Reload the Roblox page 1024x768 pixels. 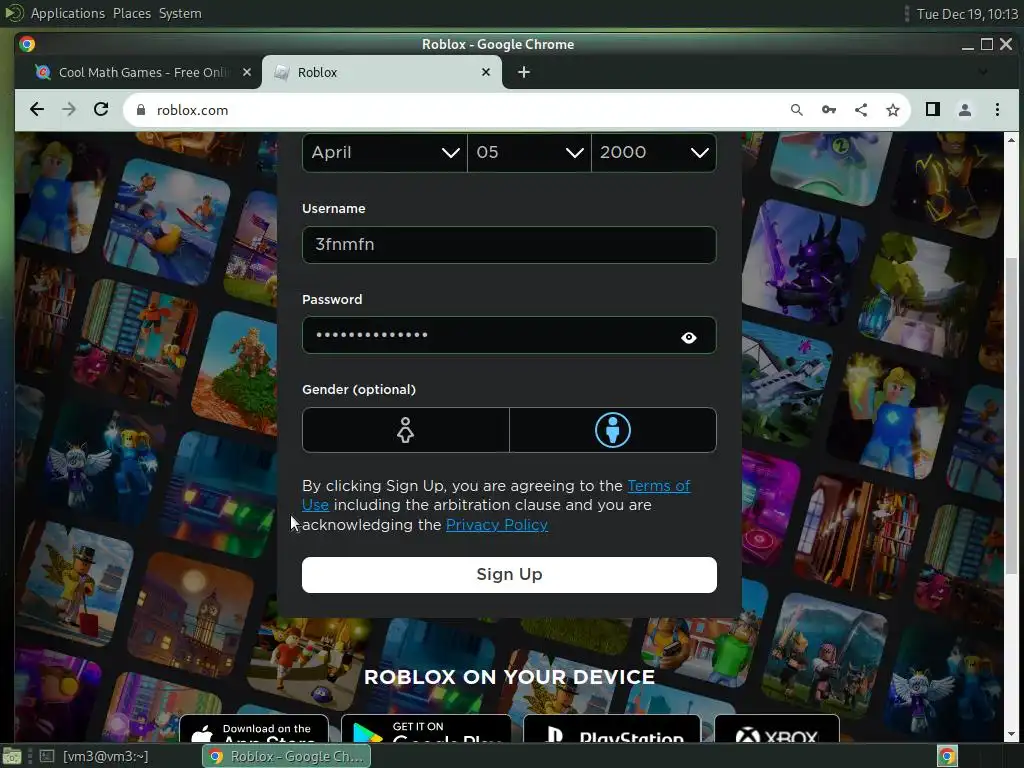point(101,110)
